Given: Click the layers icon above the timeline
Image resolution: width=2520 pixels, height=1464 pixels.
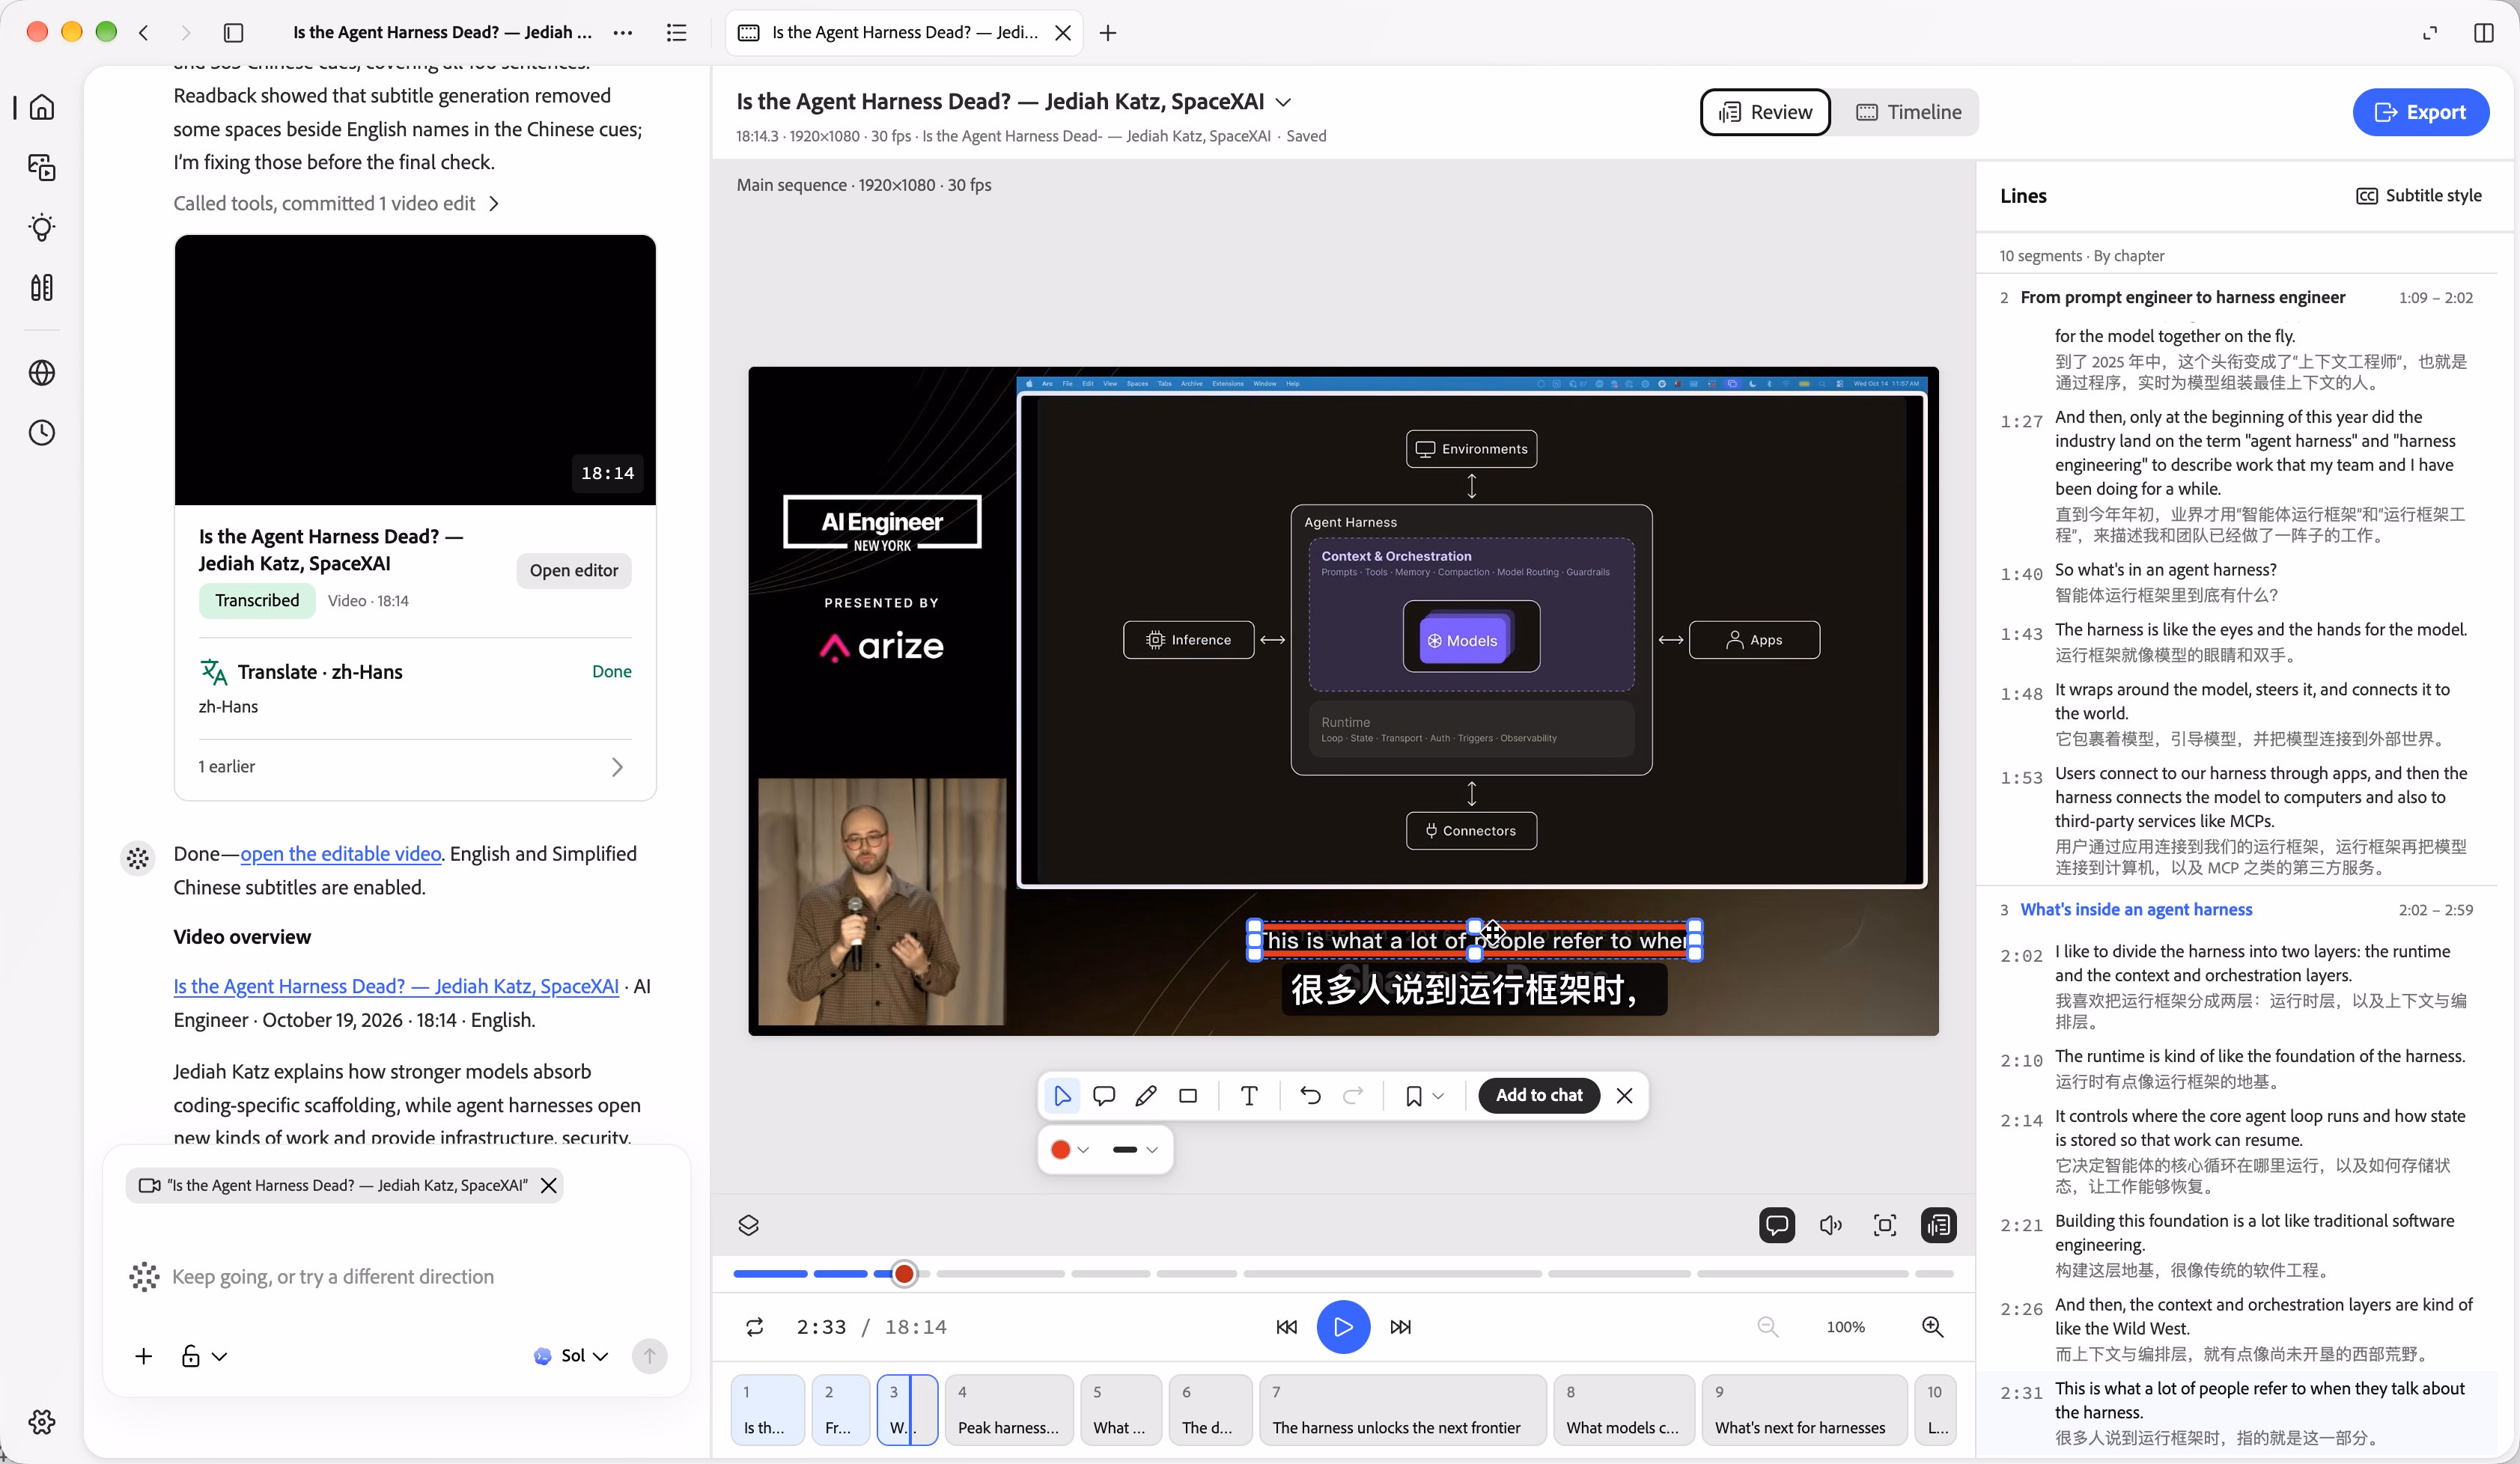Looking at the screenshot, I should (749, 1225).
